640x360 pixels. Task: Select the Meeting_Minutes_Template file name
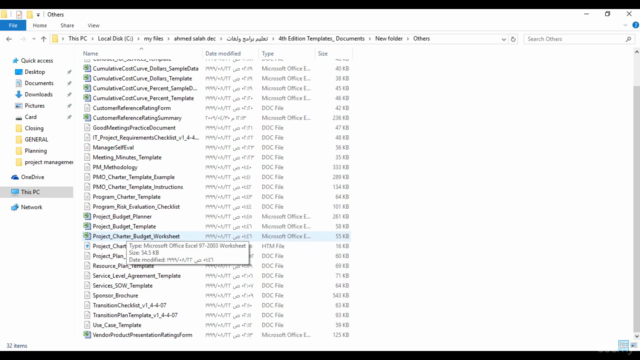(127, 157)
